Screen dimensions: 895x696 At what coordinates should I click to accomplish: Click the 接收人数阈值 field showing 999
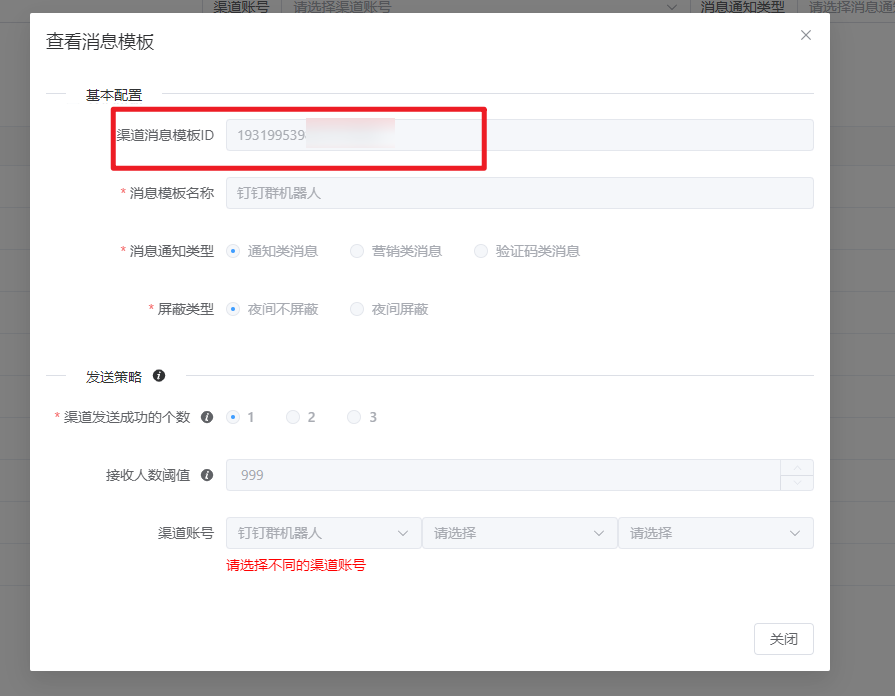click(x=503, y=475)
